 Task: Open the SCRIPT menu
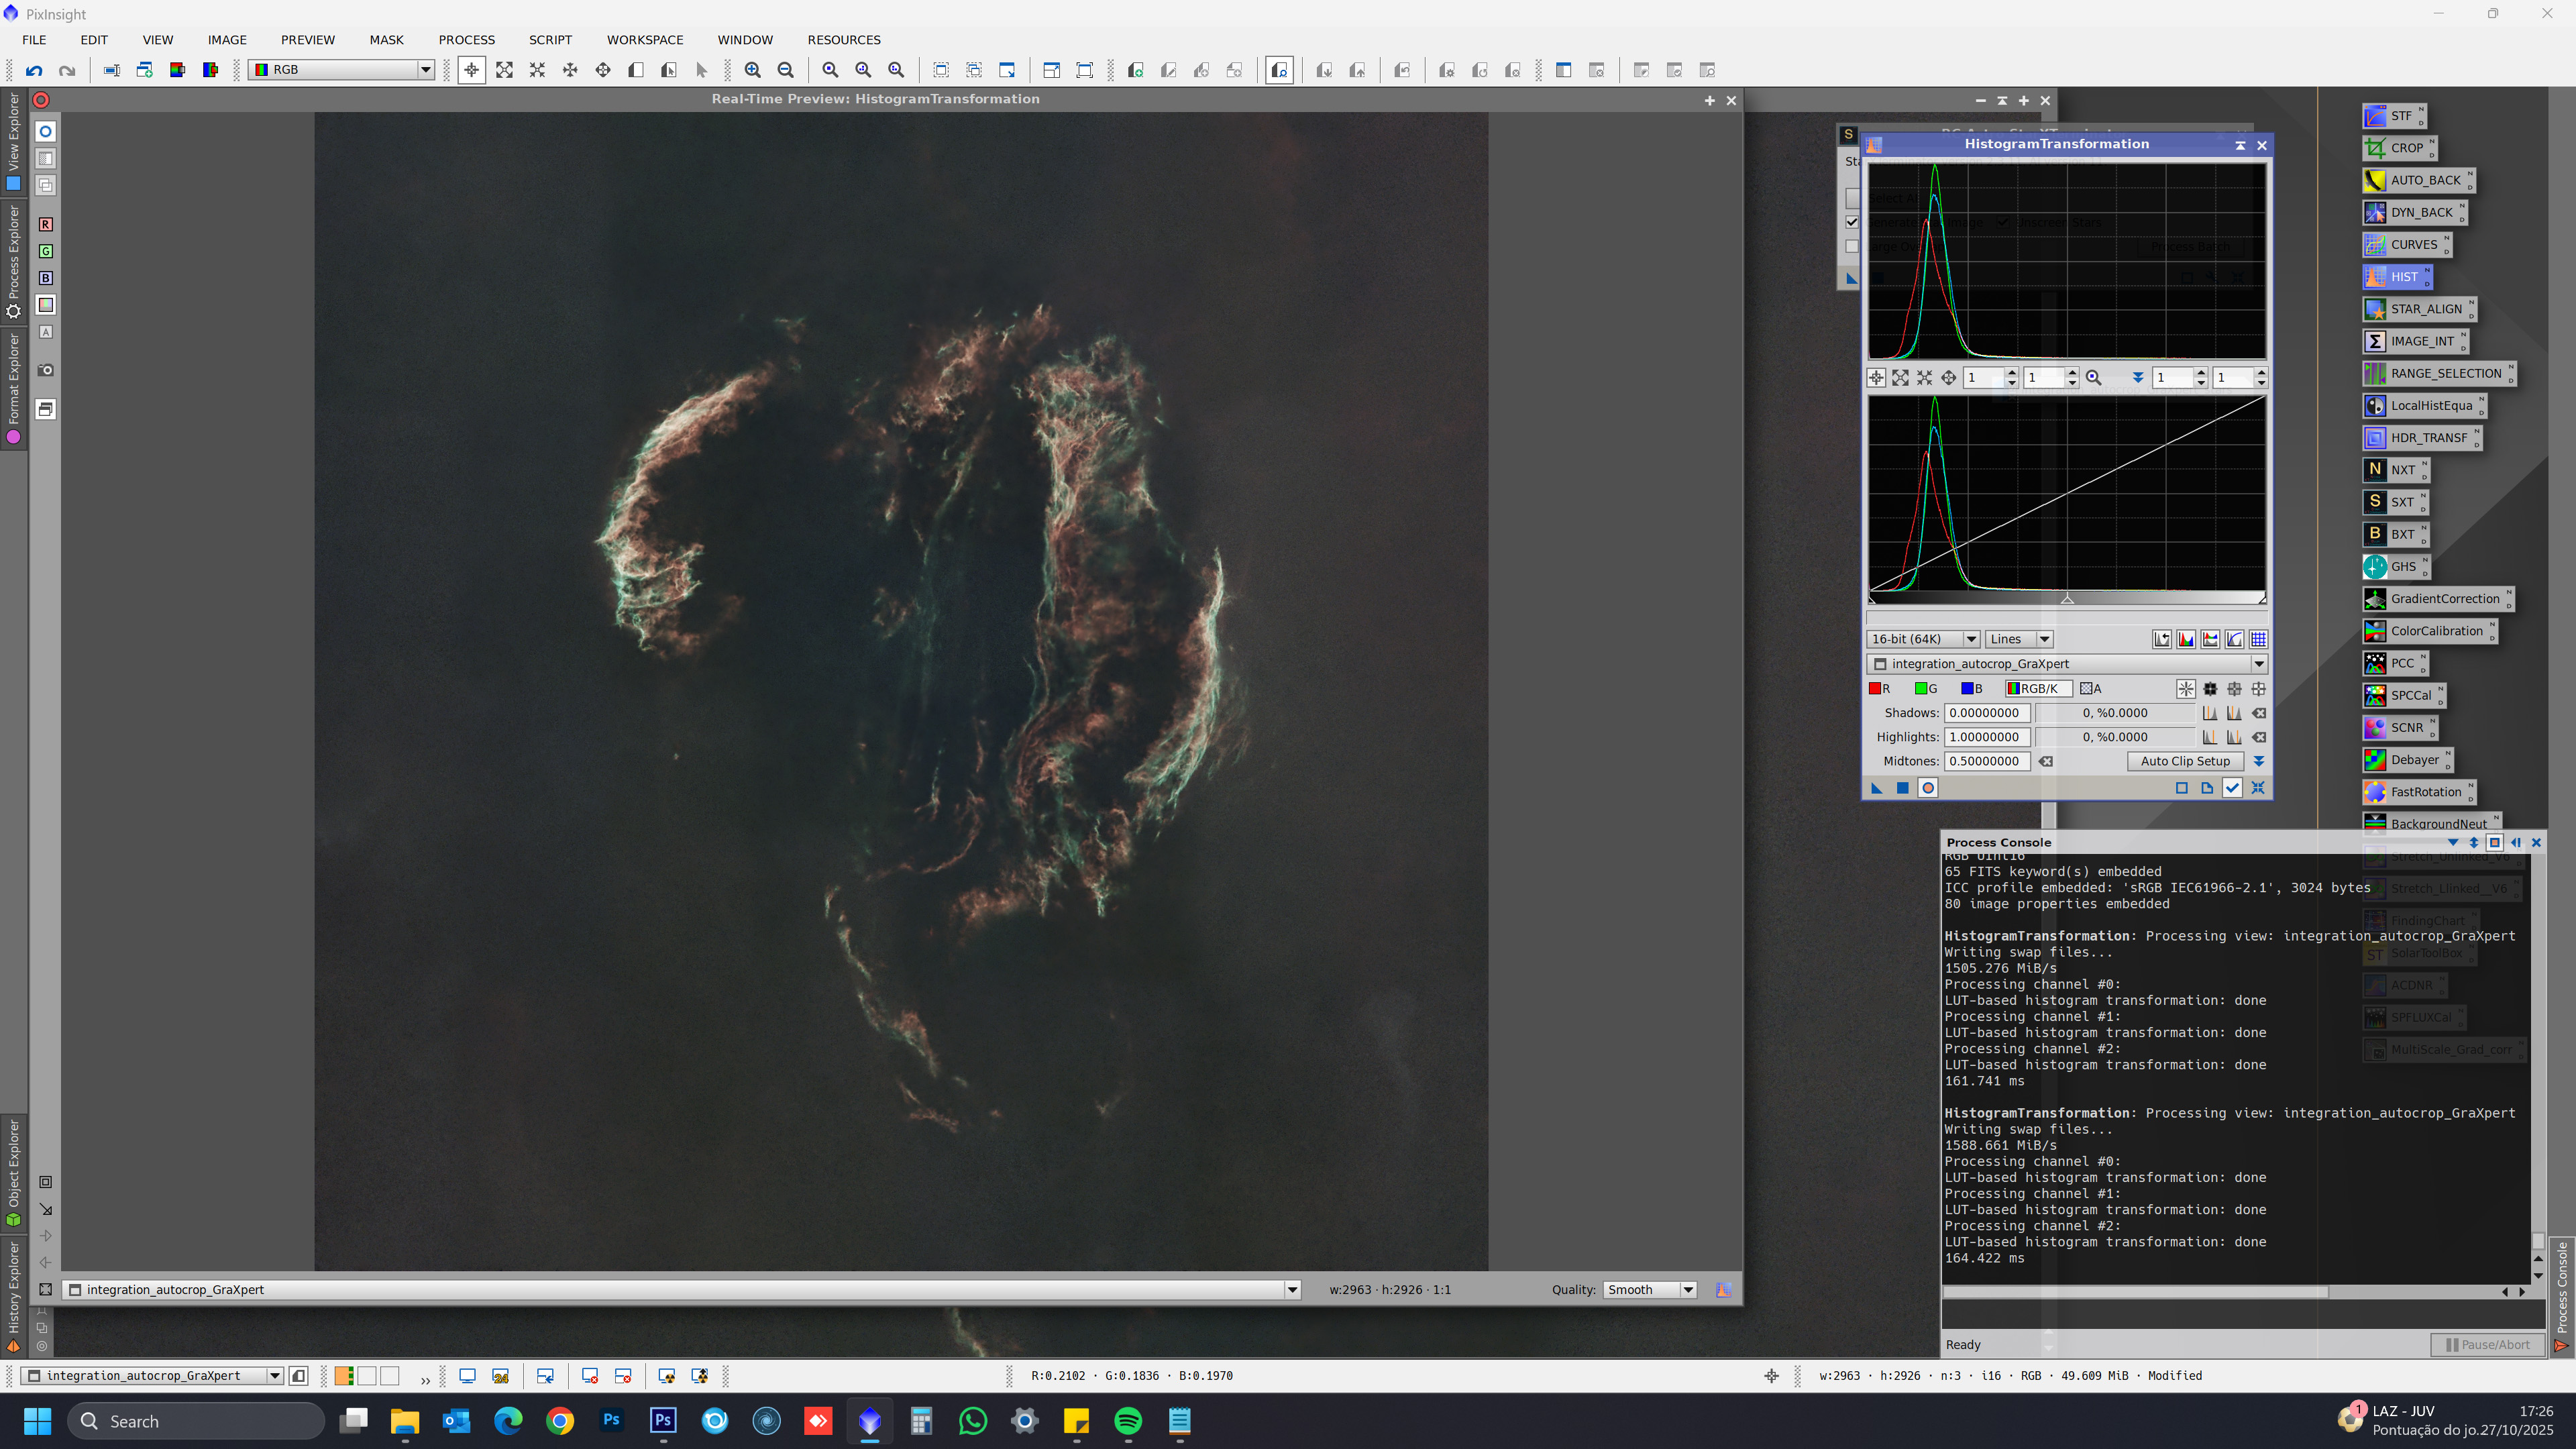(550, 40)
